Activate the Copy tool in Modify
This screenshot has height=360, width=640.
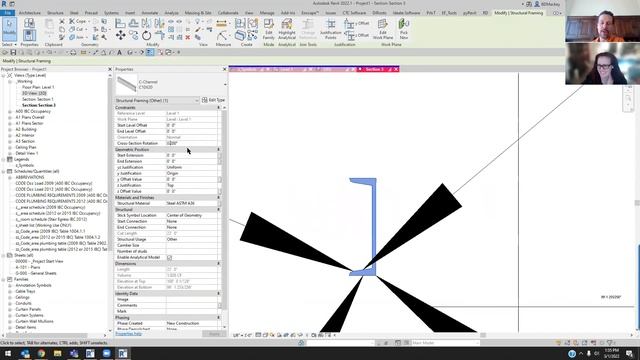(133, 36)
